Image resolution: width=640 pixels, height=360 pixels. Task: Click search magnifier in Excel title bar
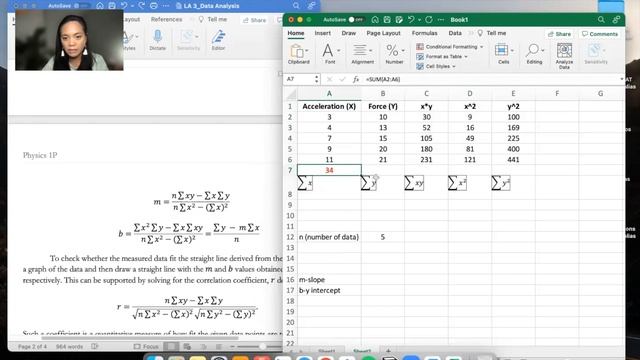pyautogui.click(x=601, y=20)
